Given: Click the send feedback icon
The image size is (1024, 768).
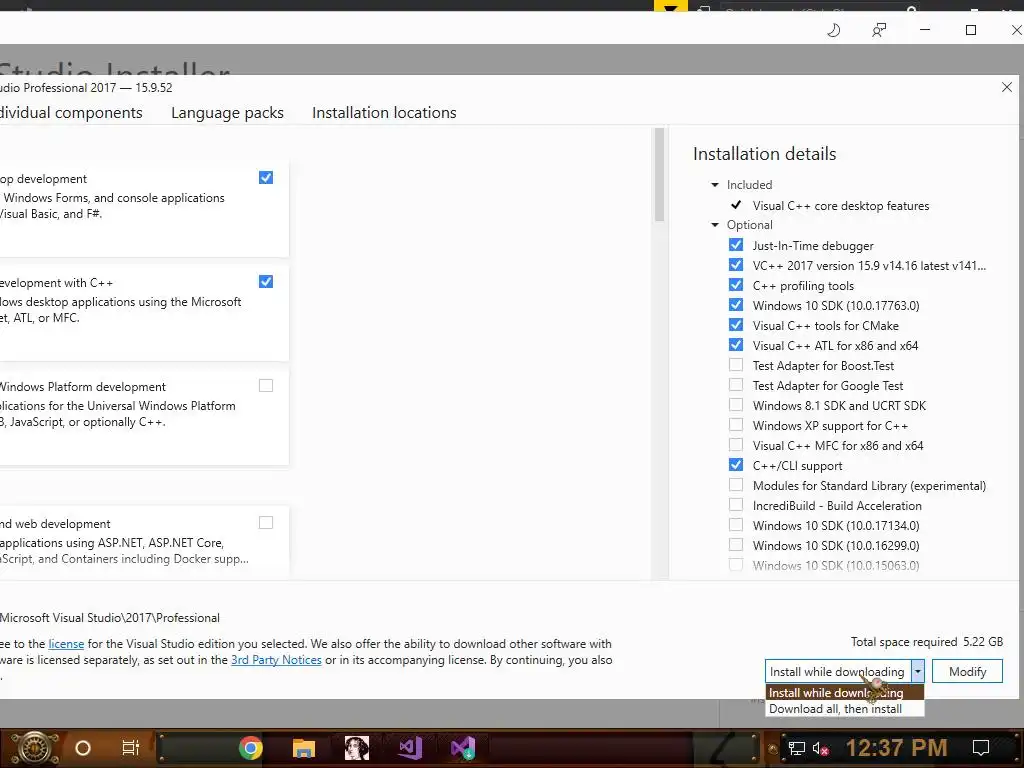Looking at the screenshot, I should pyautogui.click(x=879, y=30).
